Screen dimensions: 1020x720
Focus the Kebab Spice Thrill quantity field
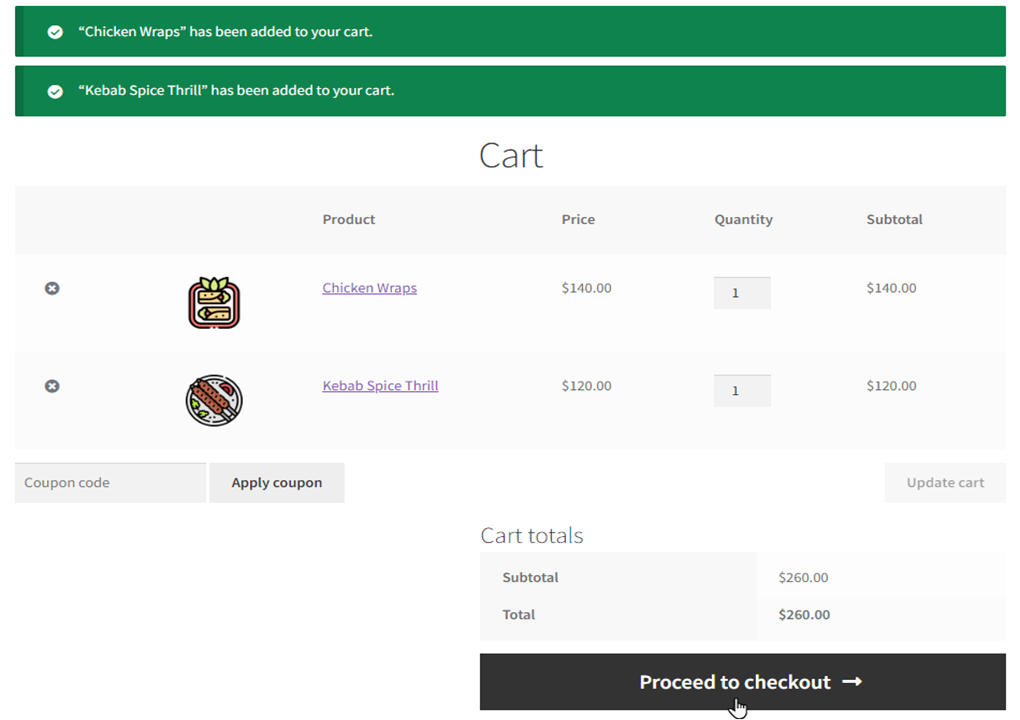[x=742, y=390]
